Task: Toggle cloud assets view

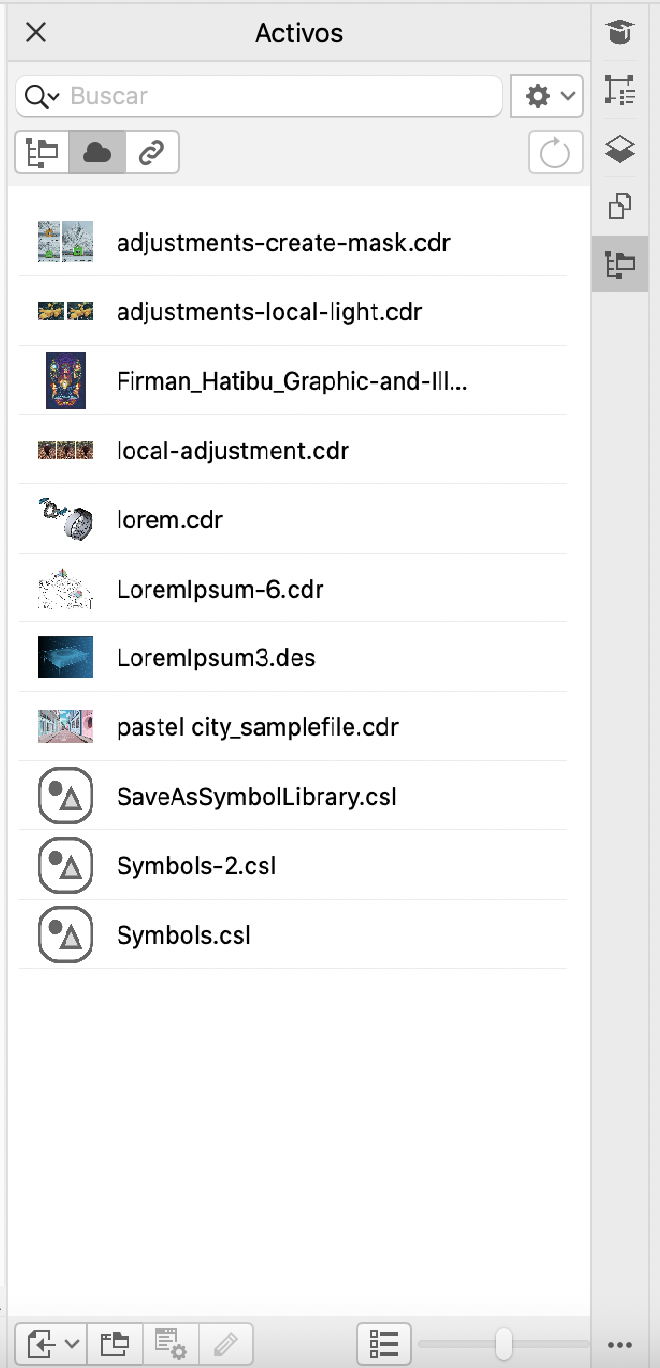Action: 97,152
